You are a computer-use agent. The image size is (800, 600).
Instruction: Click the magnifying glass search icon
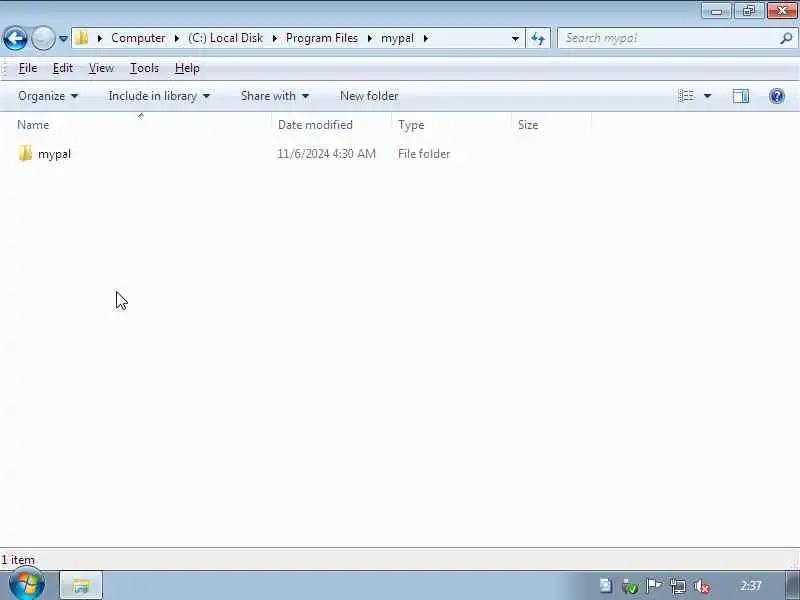786,38
